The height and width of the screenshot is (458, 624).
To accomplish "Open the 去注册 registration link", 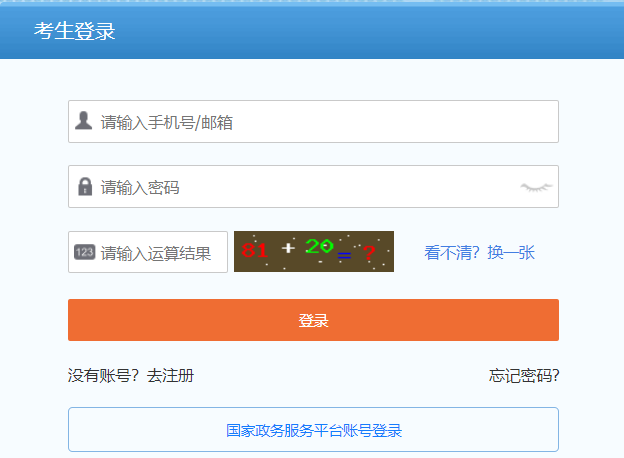I will tap(171, 376).
